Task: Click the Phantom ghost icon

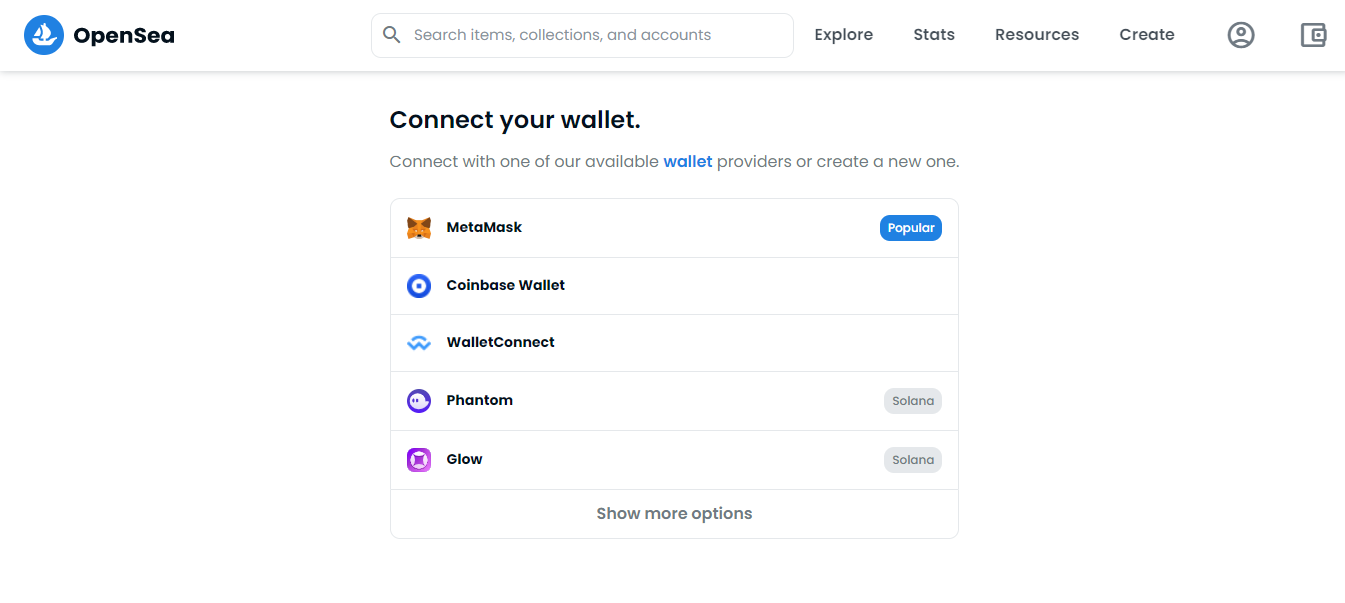Action: [419, 401]
